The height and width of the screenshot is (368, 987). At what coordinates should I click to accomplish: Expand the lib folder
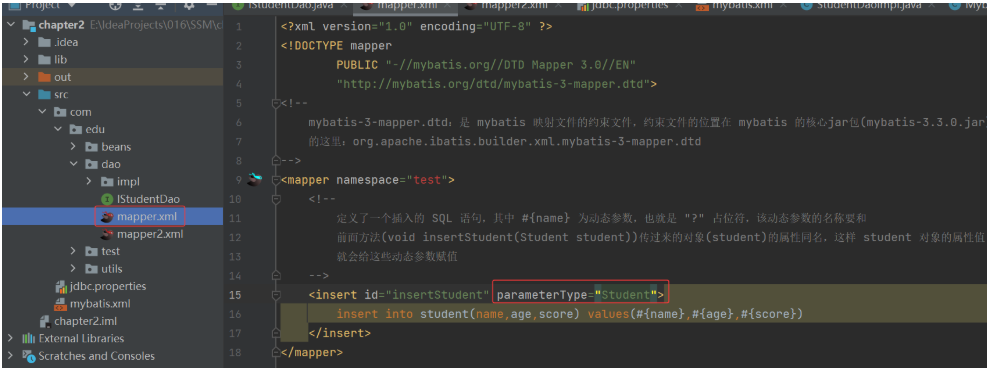[x=26, y=60]
